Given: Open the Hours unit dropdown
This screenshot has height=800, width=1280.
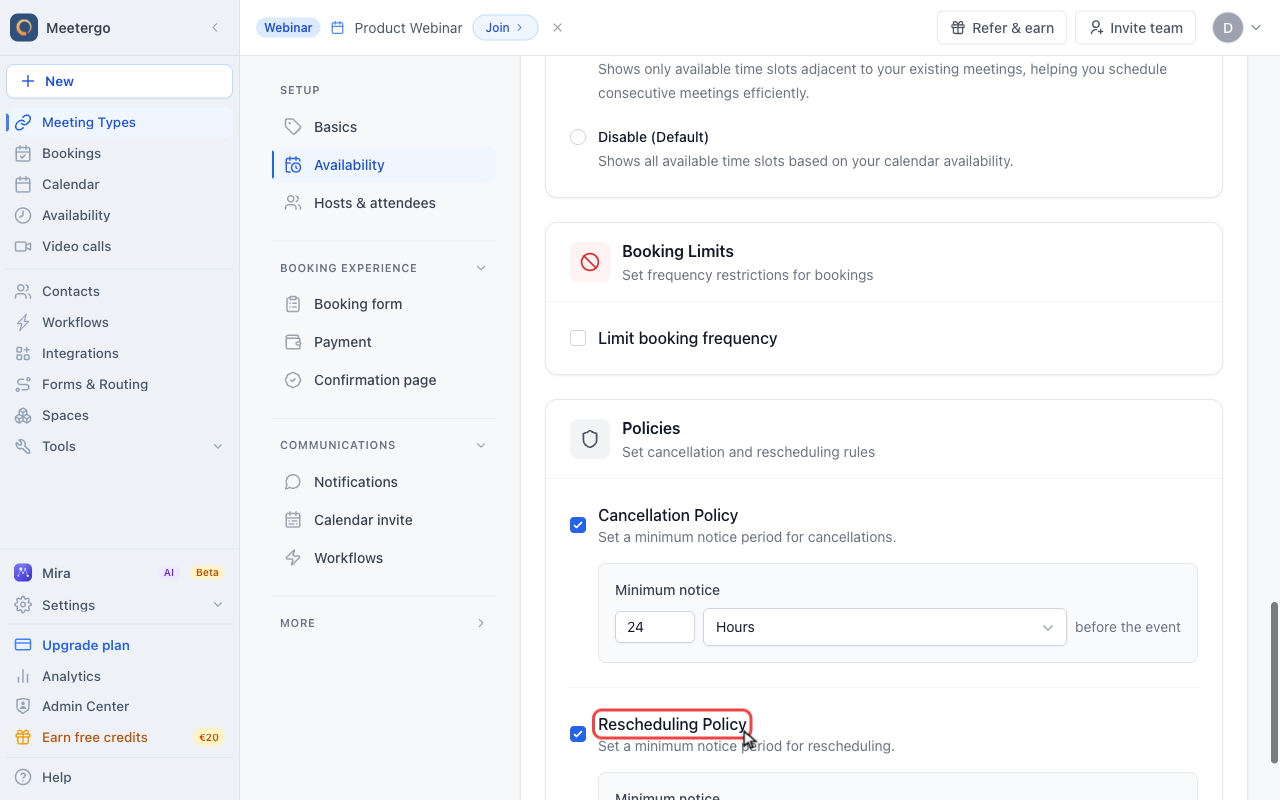Looking at the screenshot, I should 885,627.
